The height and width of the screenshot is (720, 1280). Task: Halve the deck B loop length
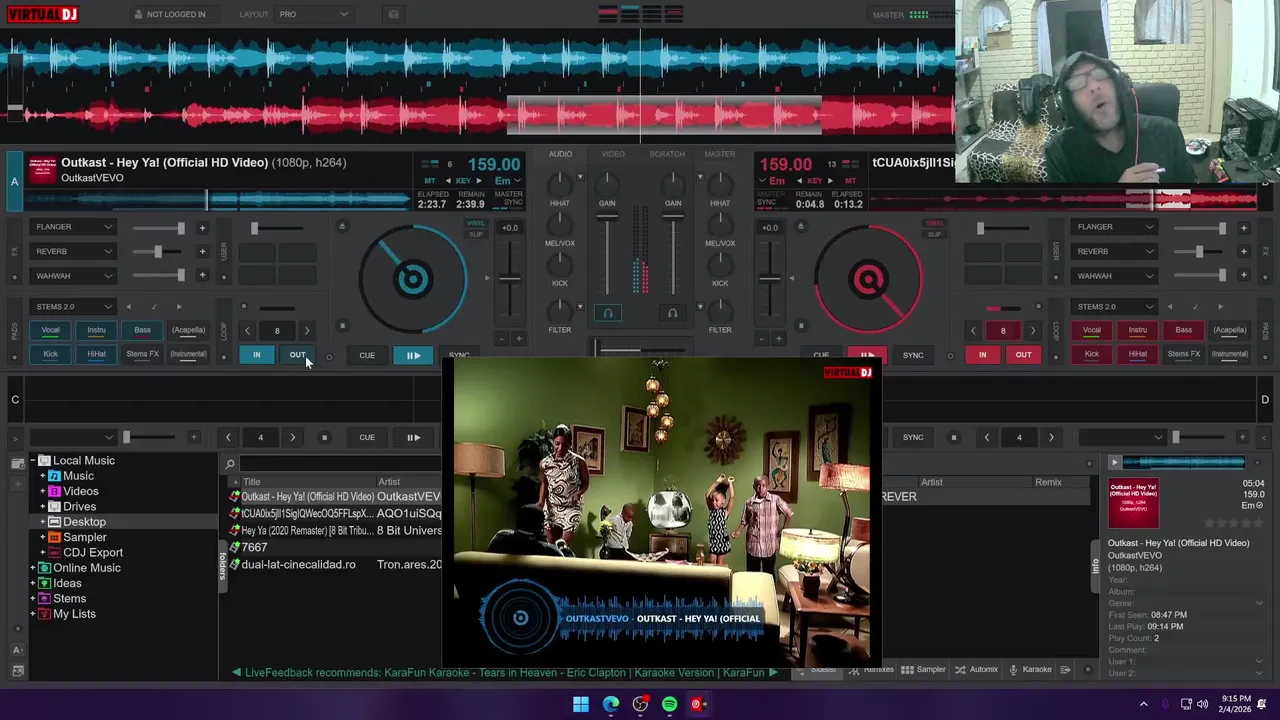tap(973, 331)
